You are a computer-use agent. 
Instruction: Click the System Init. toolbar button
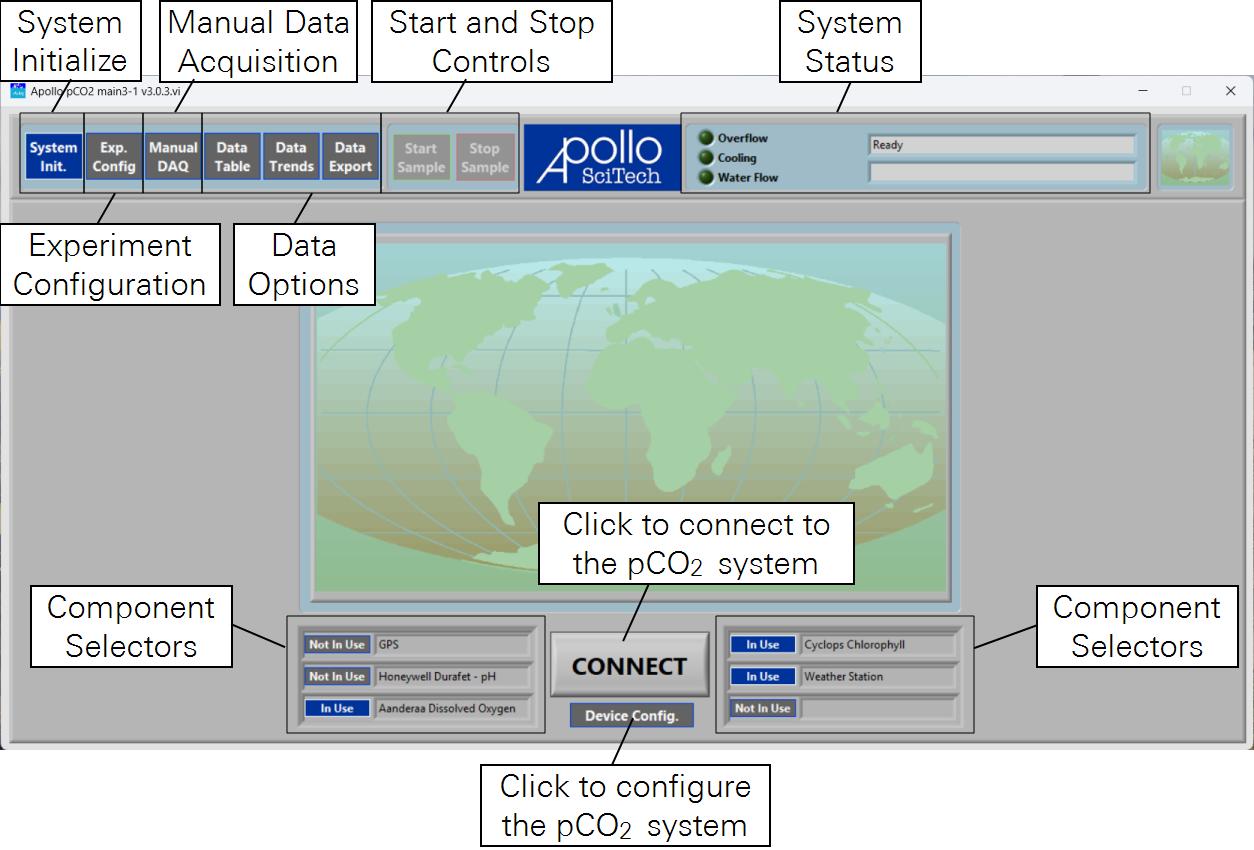click(53, 158)
